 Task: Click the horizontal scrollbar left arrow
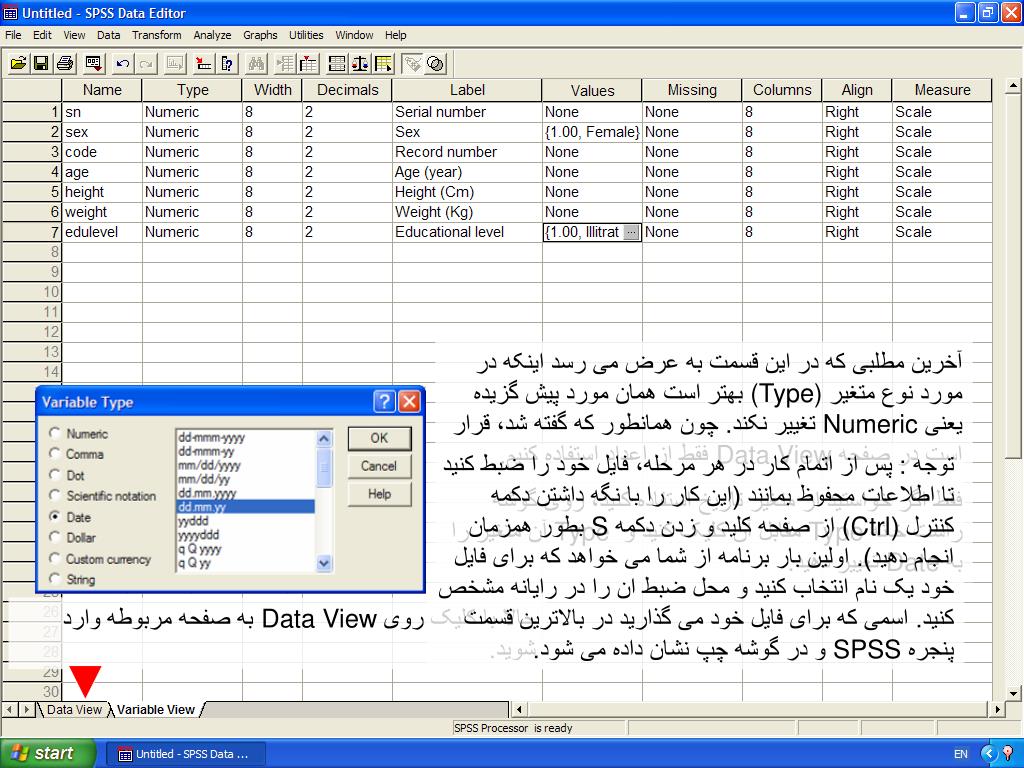519,709
